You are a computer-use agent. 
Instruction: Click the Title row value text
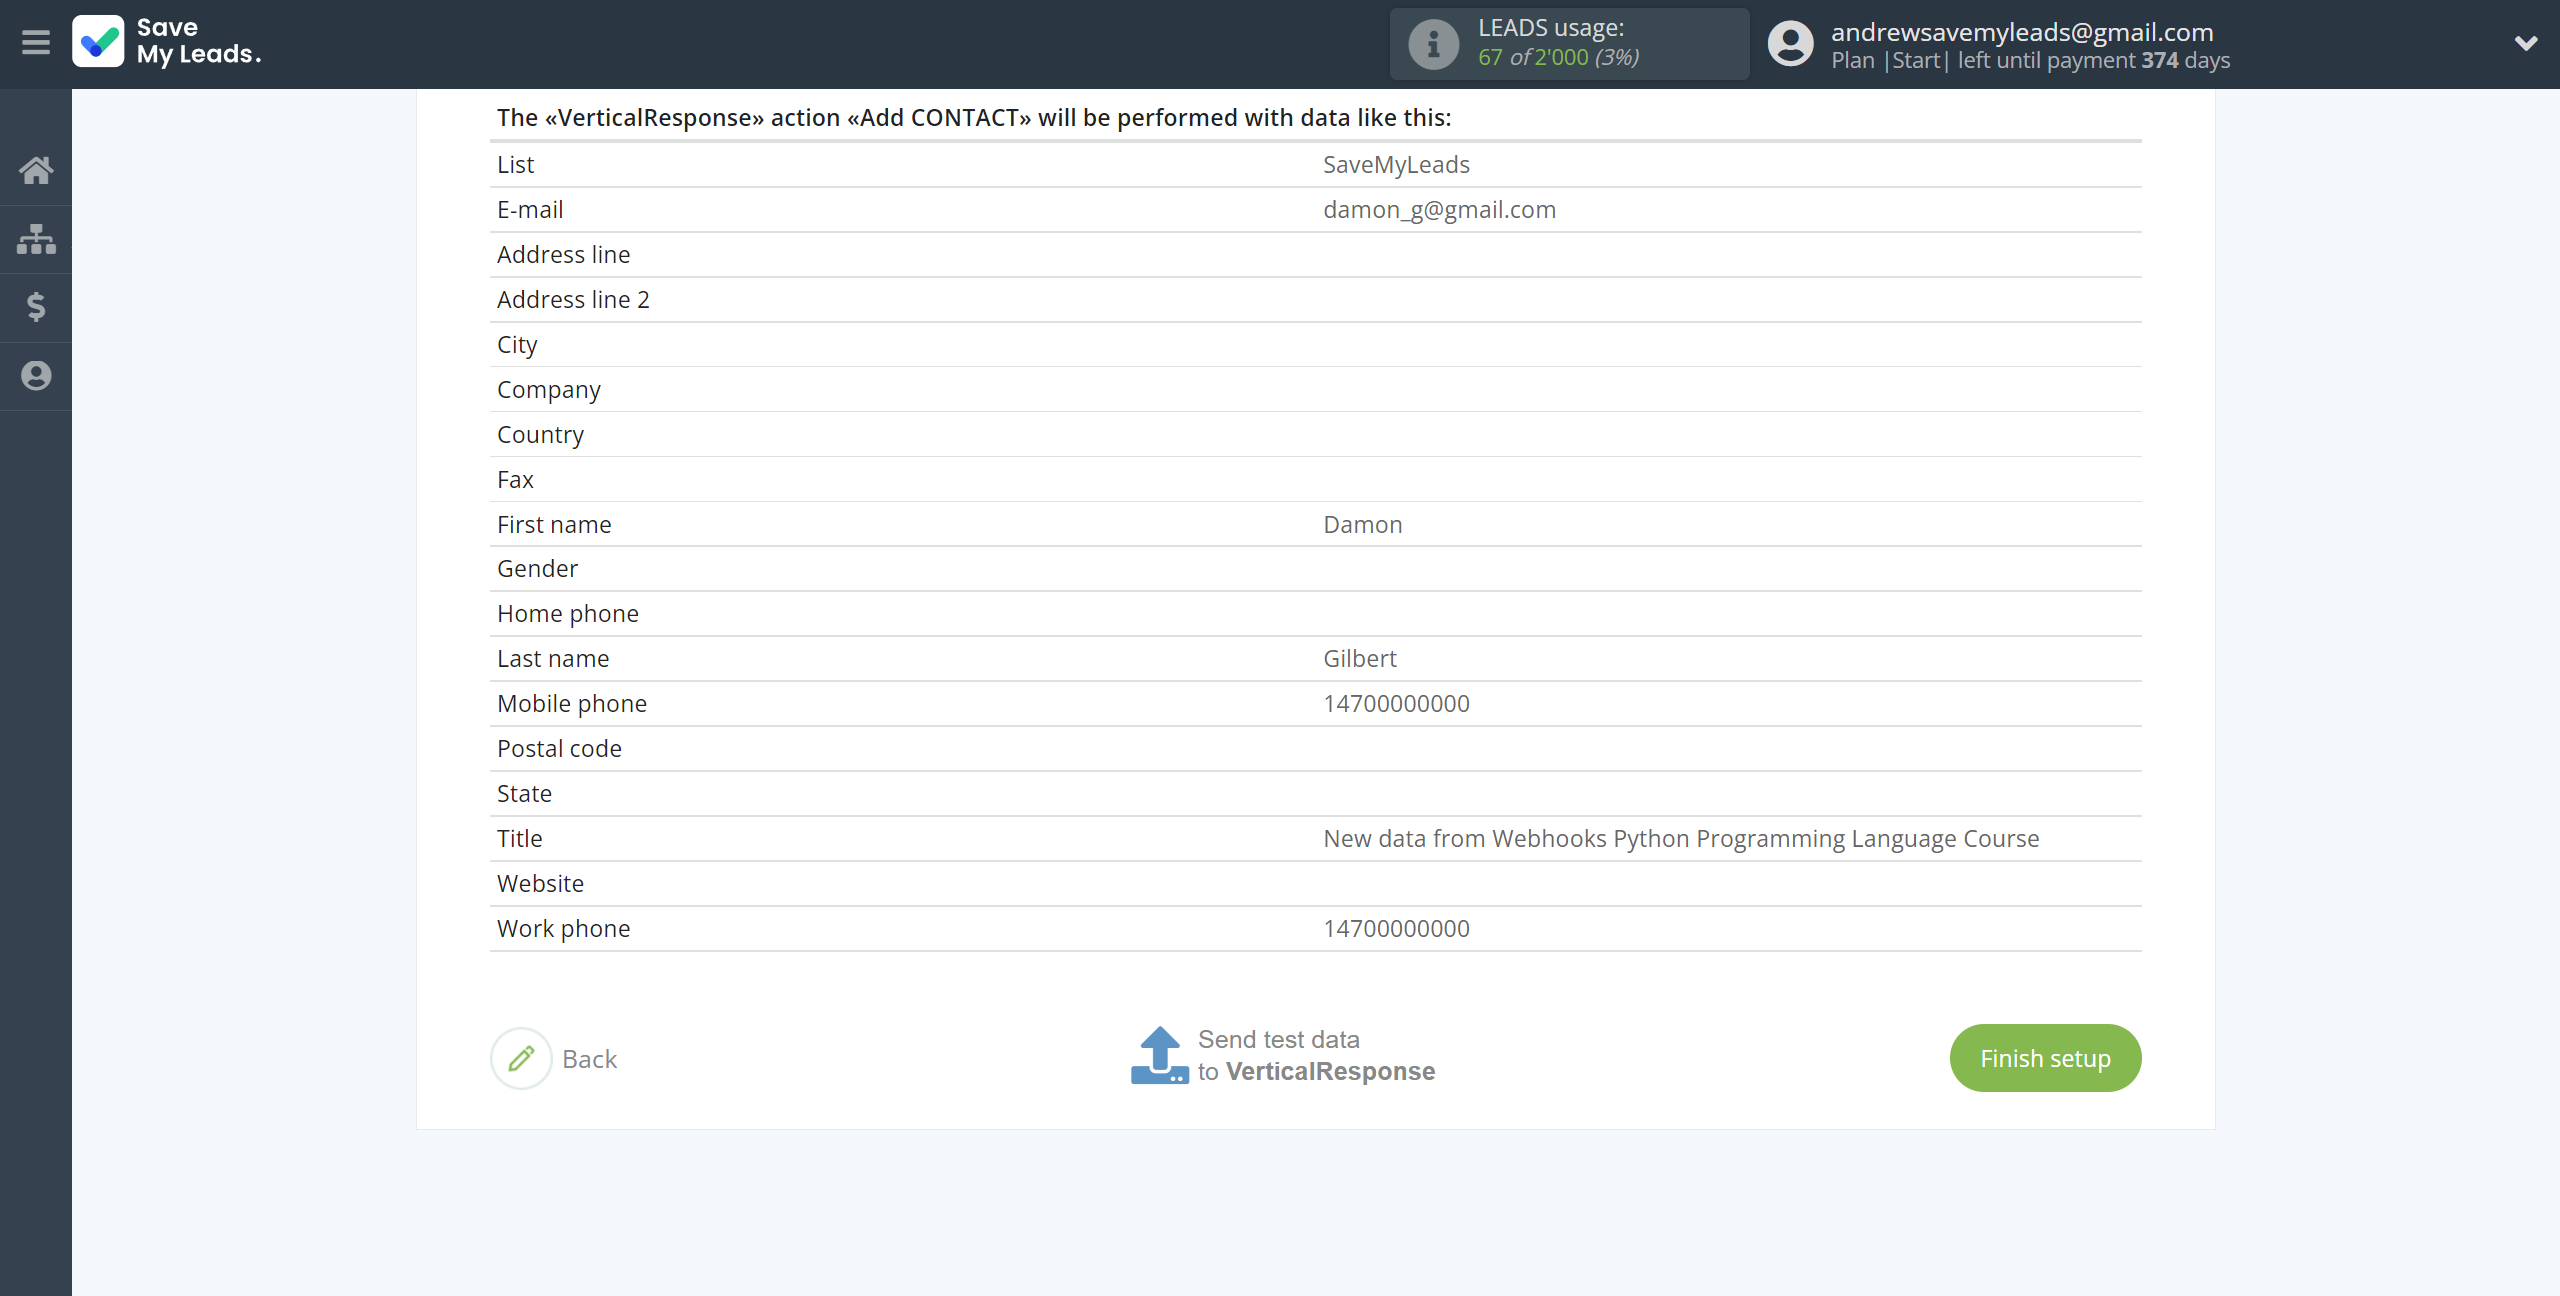pos(1680,839)
